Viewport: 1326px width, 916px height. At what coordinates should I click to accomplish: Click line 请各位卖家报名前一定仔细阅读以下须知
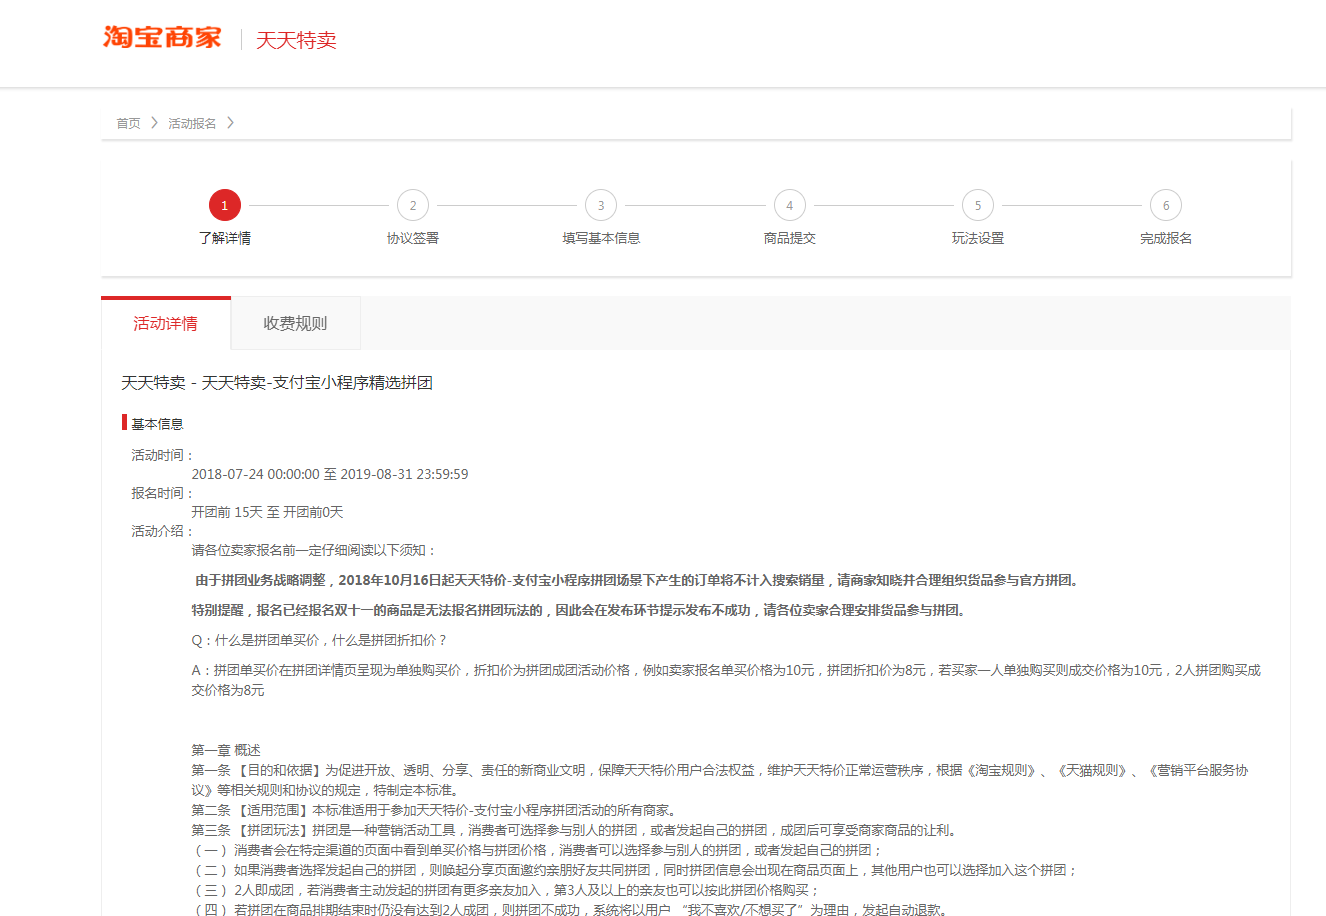pyautogui.click(x=313, y=550)
